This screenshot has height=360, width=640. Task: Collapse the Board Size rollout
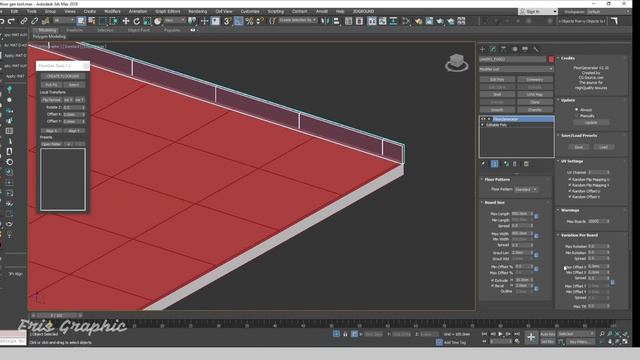tap(494, 202)
